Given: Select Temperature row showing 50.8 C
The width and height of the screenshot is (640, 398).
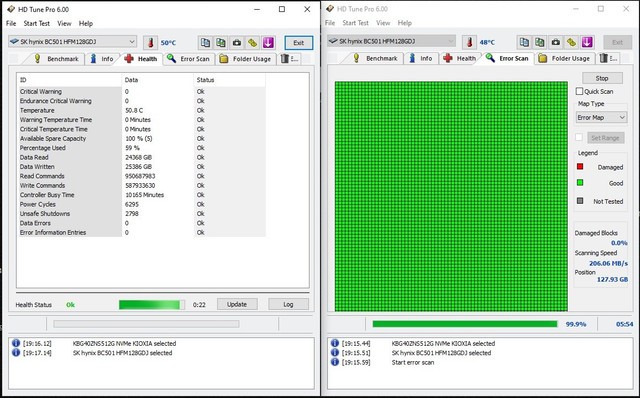Looking at the screenshot, I should (x=142, y=110).
